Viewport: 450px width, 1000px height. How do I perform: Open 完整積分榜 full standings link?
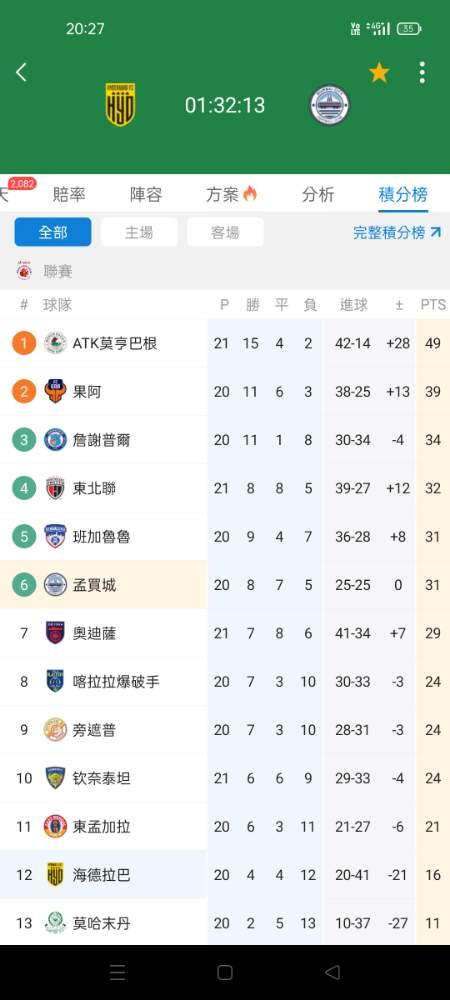(397, 232)
